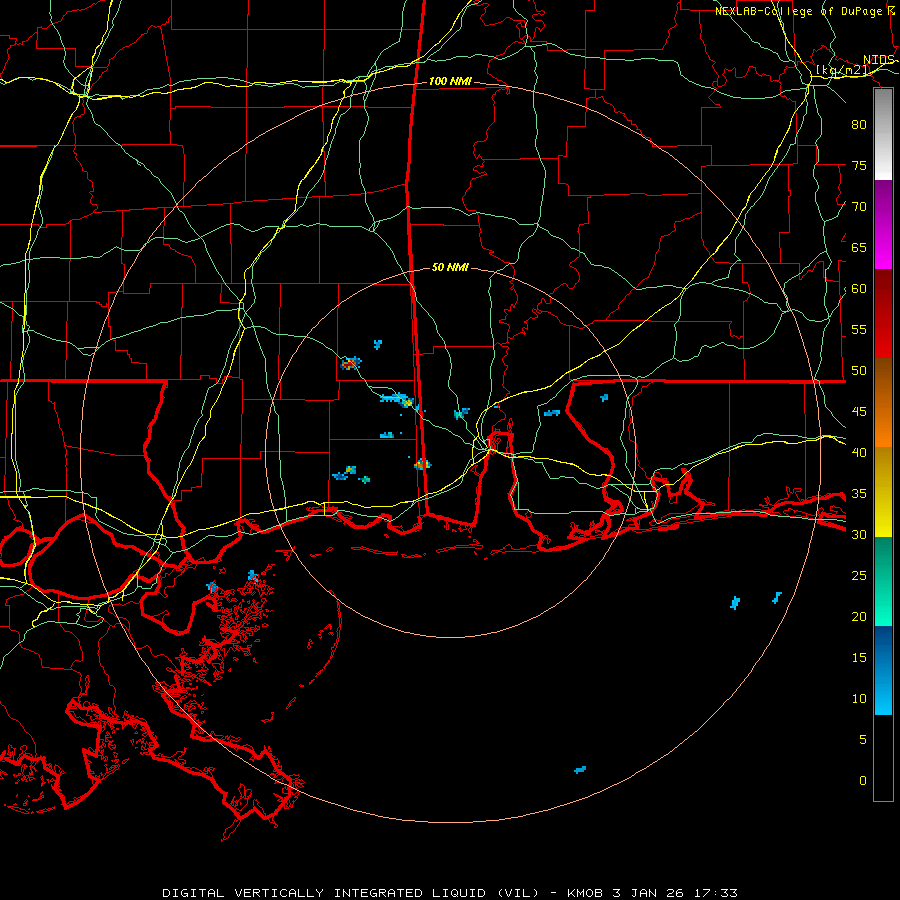The image size is (900, 900).
Task: Click the scale value 15
Action: pyautogui.click(x=859, y=657)
